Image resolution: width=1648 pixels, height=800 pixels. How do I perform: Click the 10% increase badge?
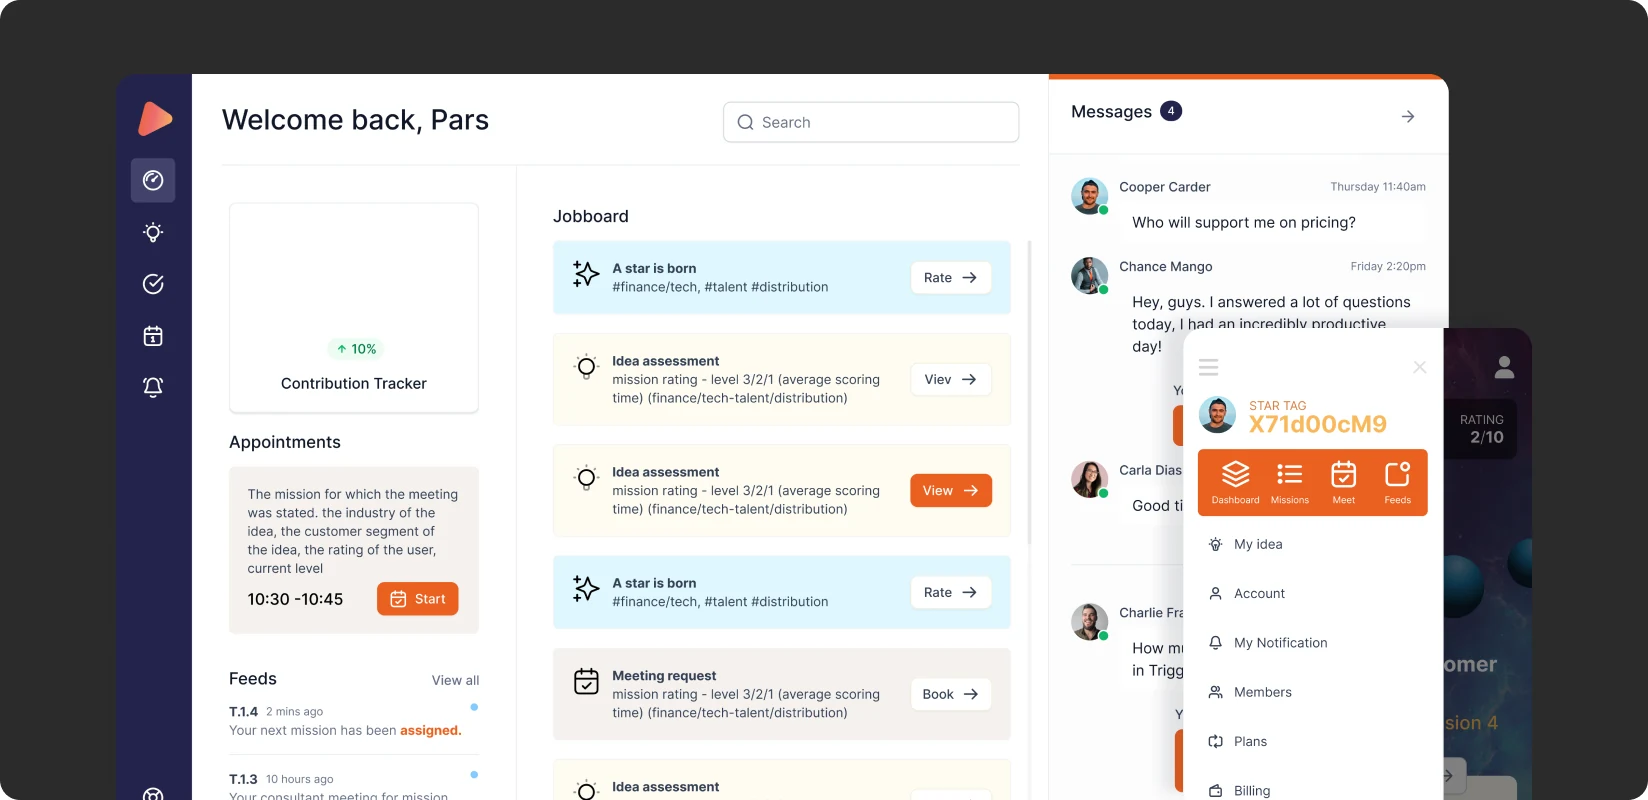[x=356, y=349]
